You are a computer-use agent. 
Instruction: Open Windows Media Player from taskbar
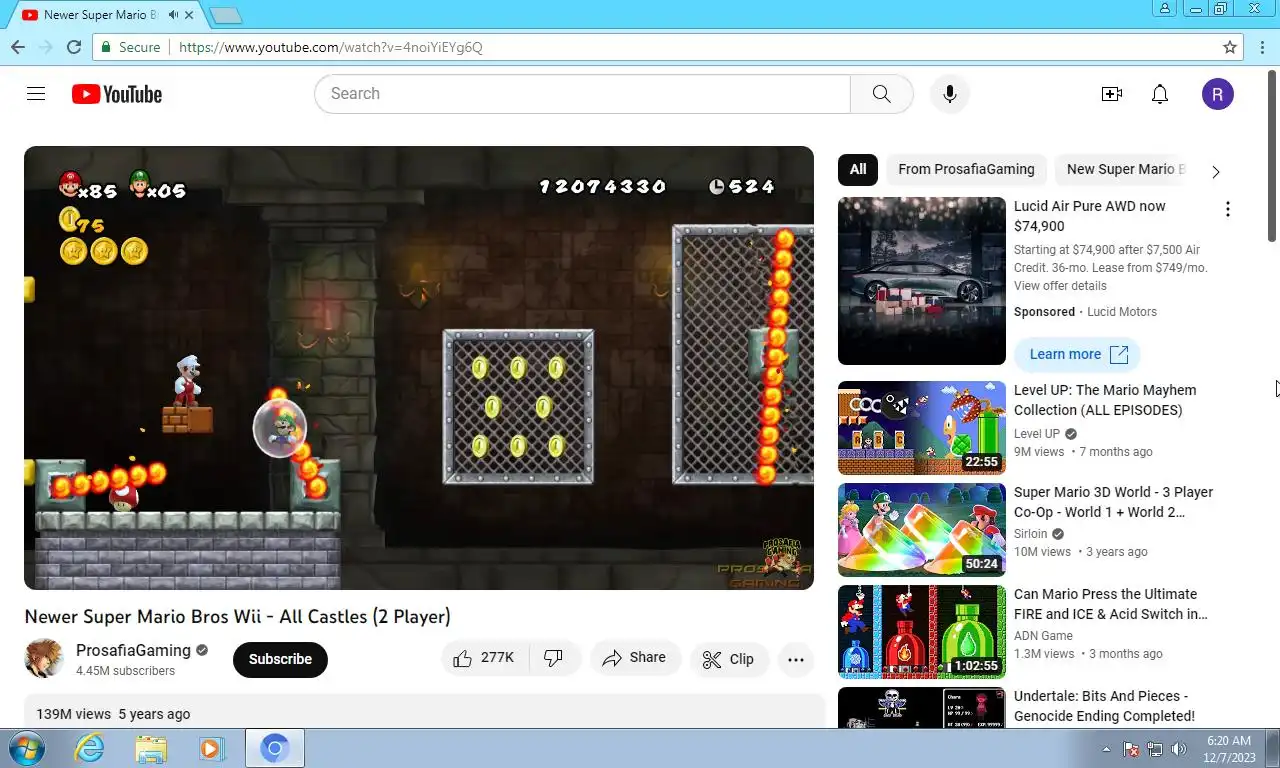211,748
